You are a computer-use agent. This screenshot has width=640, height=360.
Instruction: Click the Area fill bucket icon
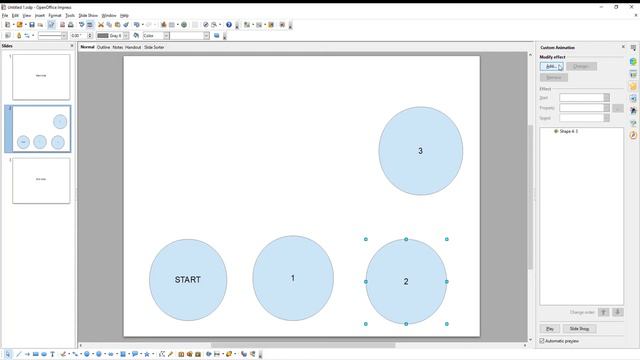136,36
